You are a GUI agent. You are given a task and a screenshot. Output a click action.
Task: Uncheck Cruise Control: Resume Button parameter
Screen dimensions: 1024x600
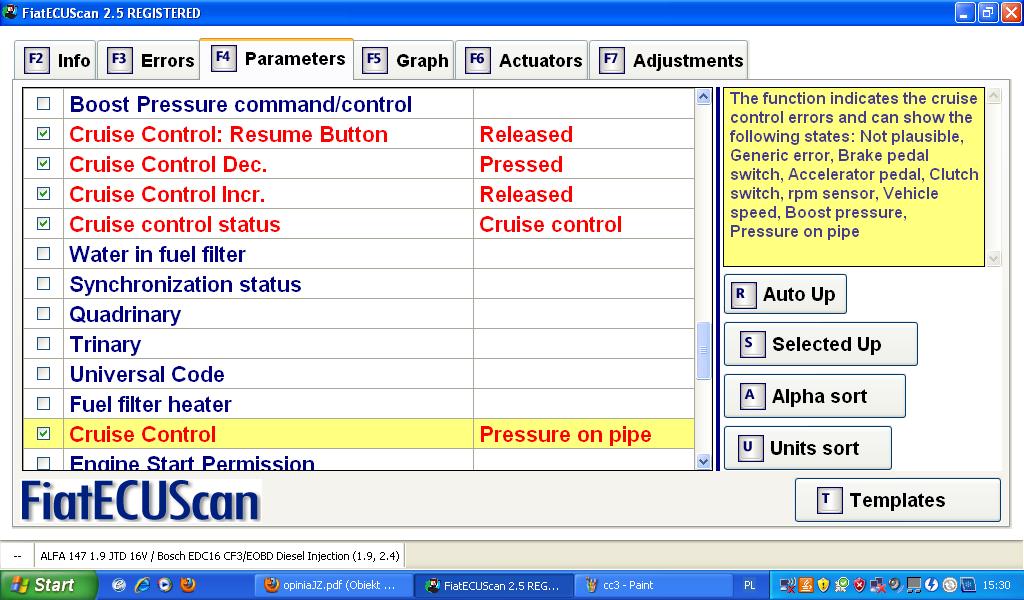coord(43,133)
